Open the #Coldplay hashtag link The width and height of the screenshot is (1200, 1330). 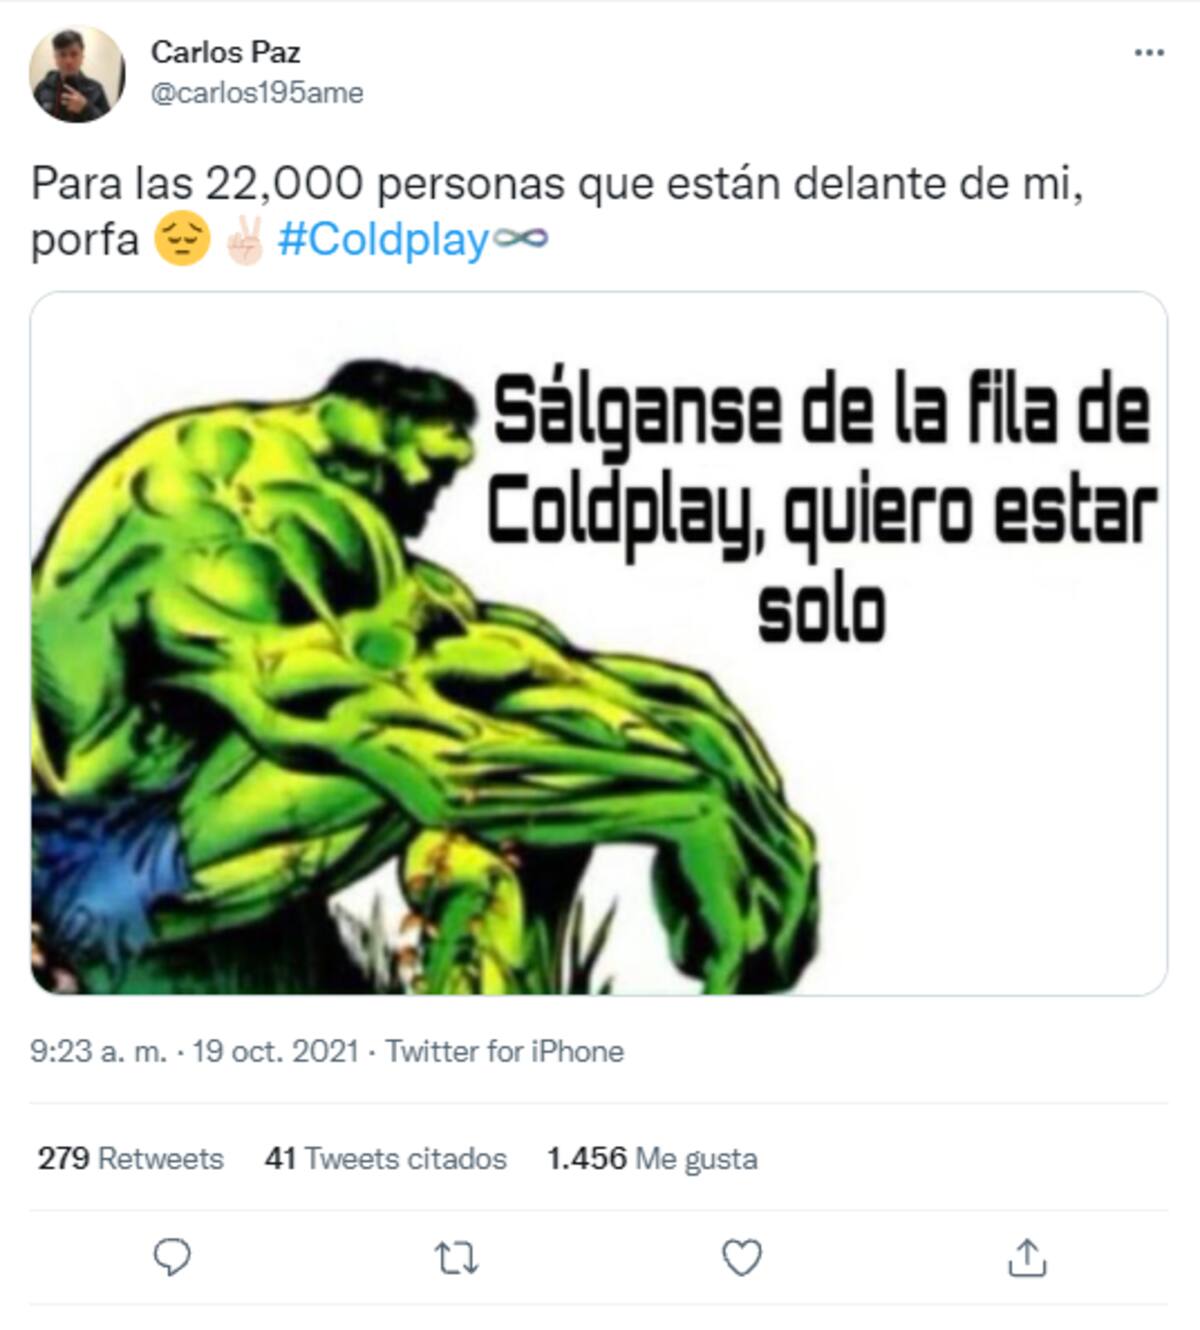(383, 240)
